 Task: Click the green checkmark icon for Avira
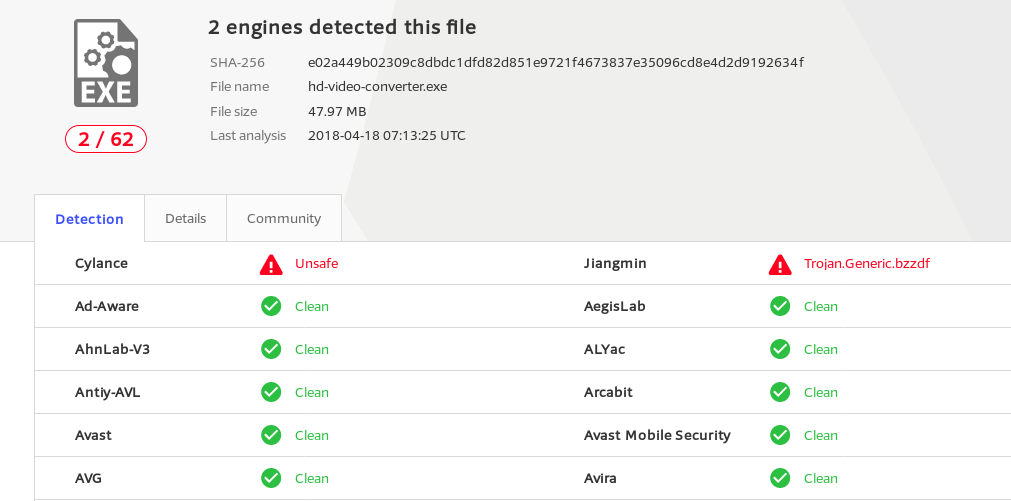point(780,478)
